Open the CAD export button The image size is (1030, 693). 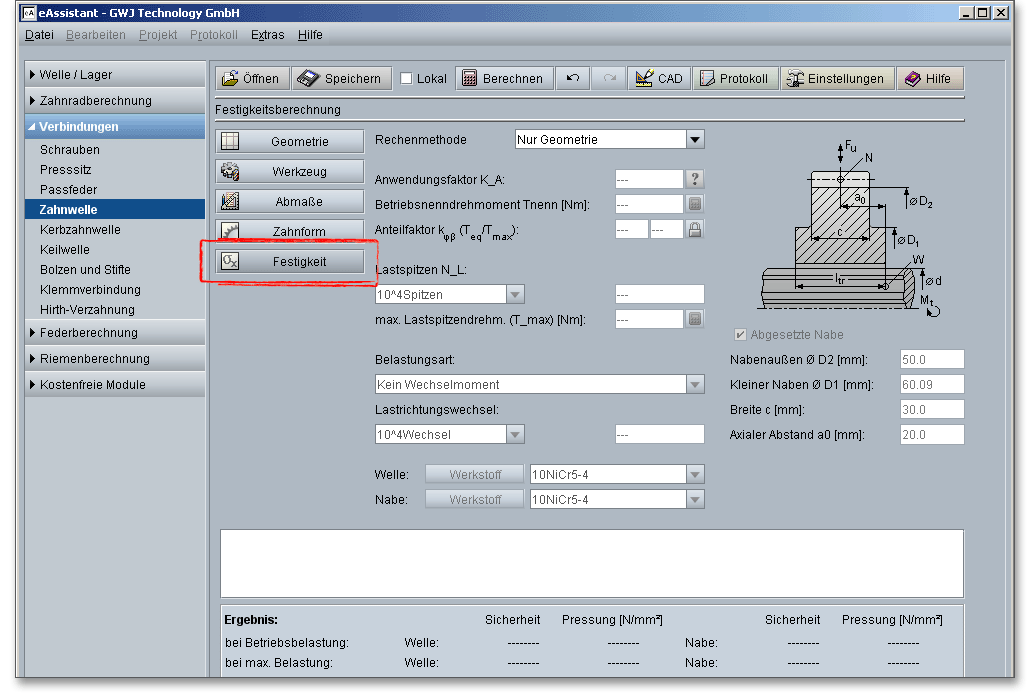coord(659,79)
